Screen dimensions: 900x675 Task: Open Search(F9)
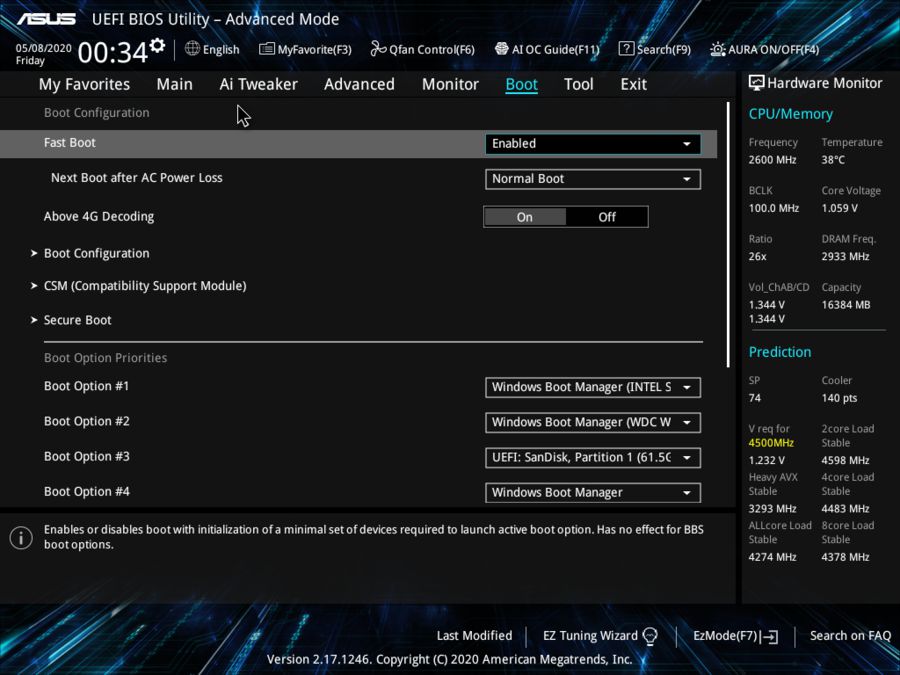(655, 49)
